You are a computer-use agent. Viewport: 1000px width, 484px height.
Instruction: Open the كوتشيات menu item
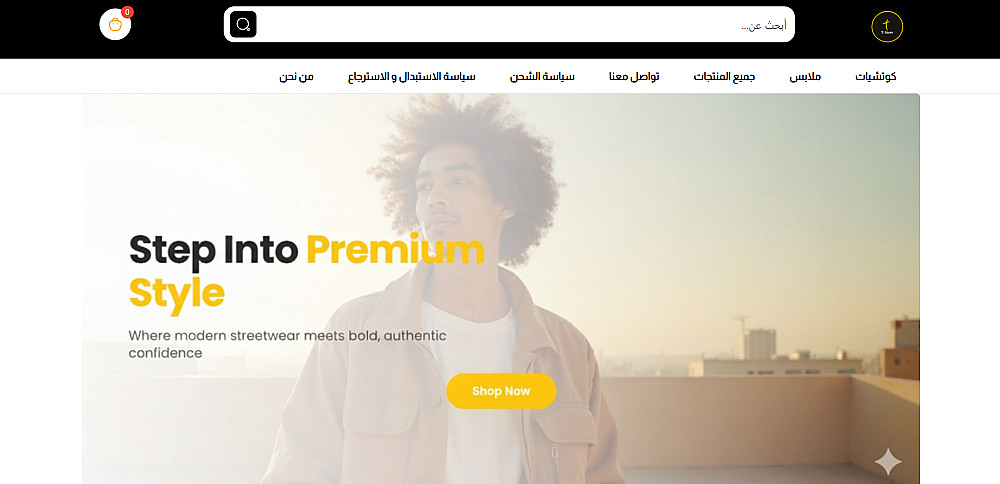coord(876,77)
